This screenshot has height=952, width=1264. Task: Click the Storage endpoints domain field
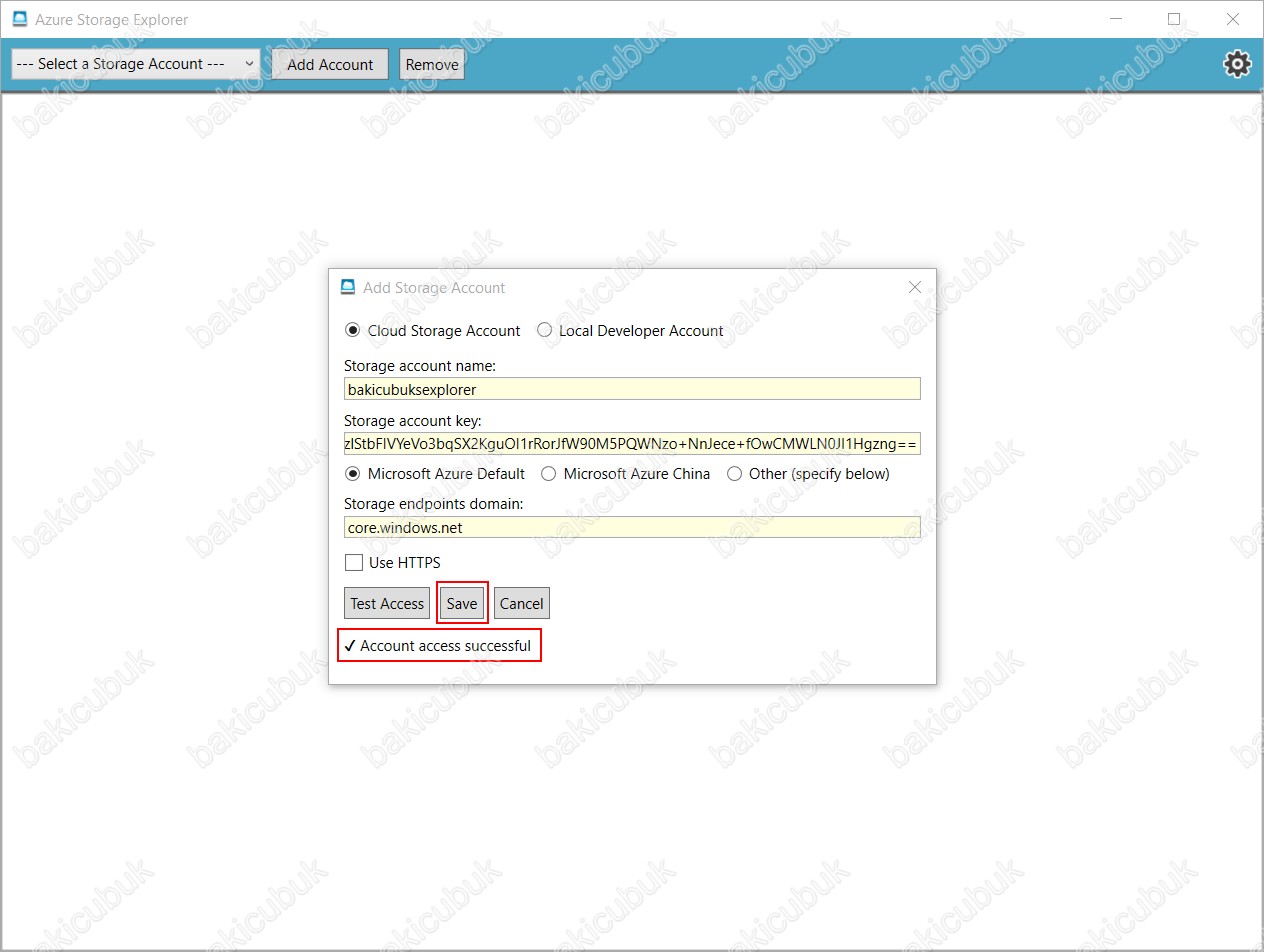coord(632,527)
